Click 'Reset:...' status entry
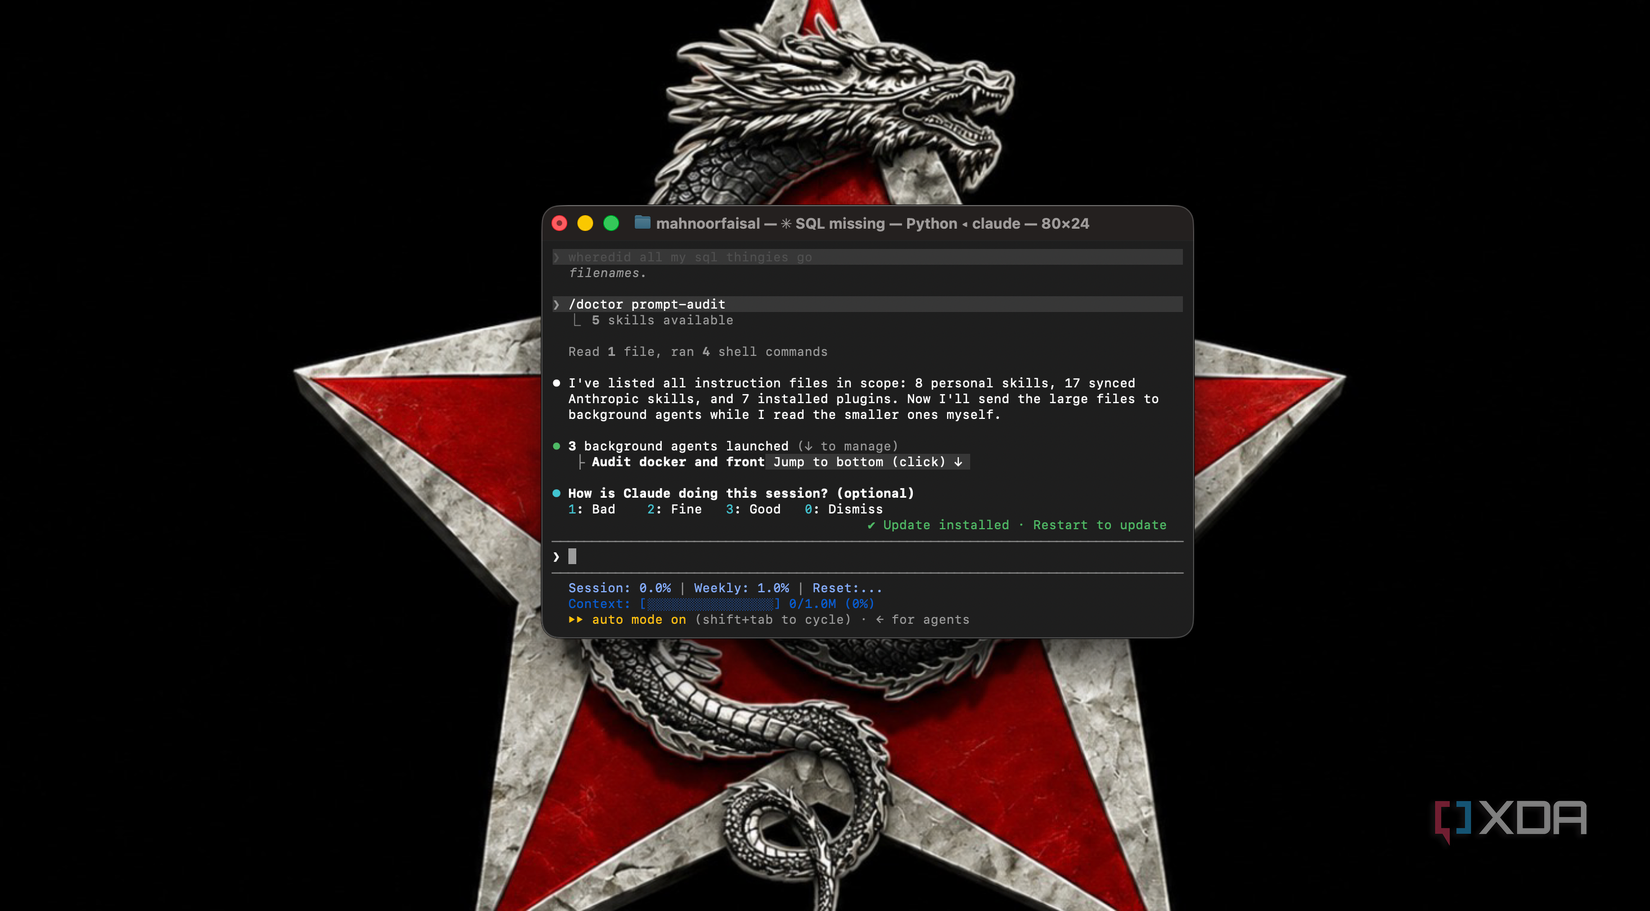Viewport: 1650px width, 911px height. point(847,588)
